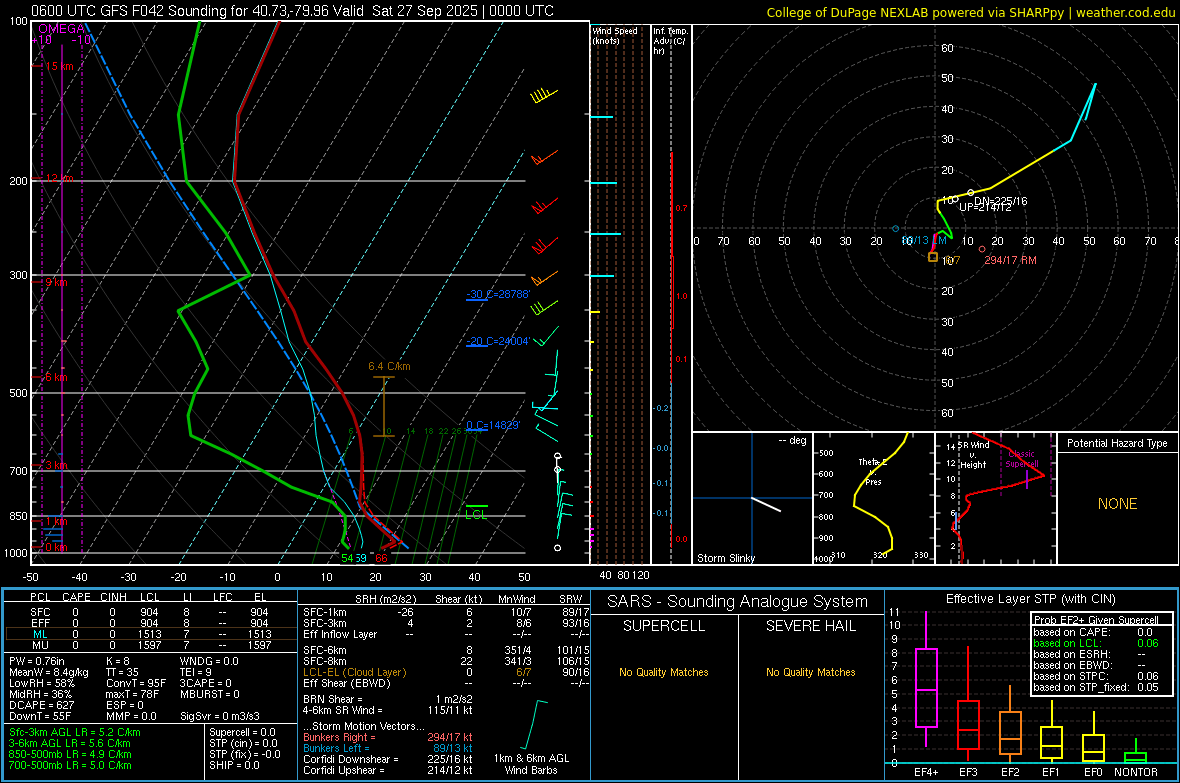
Task: Click the 6 km height marker
Action: [x=56, y=377]
